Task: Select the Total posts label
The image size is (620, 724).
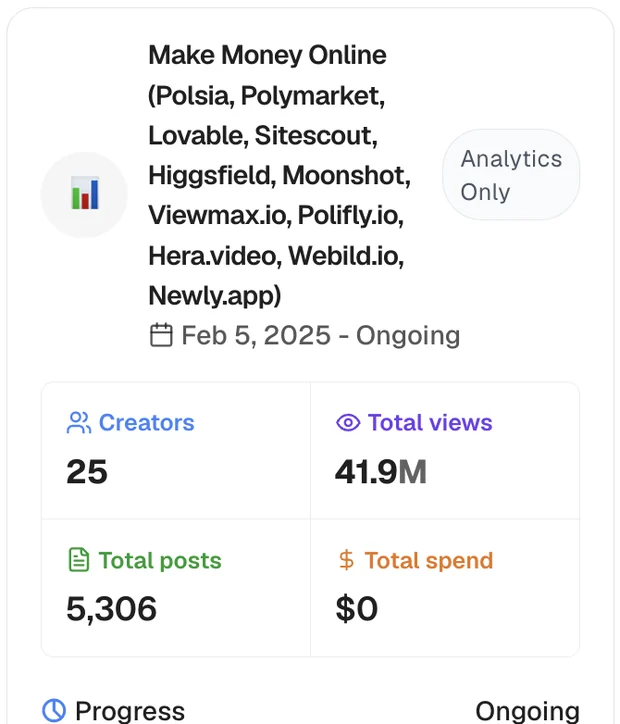Action: [x=160, y=560]
